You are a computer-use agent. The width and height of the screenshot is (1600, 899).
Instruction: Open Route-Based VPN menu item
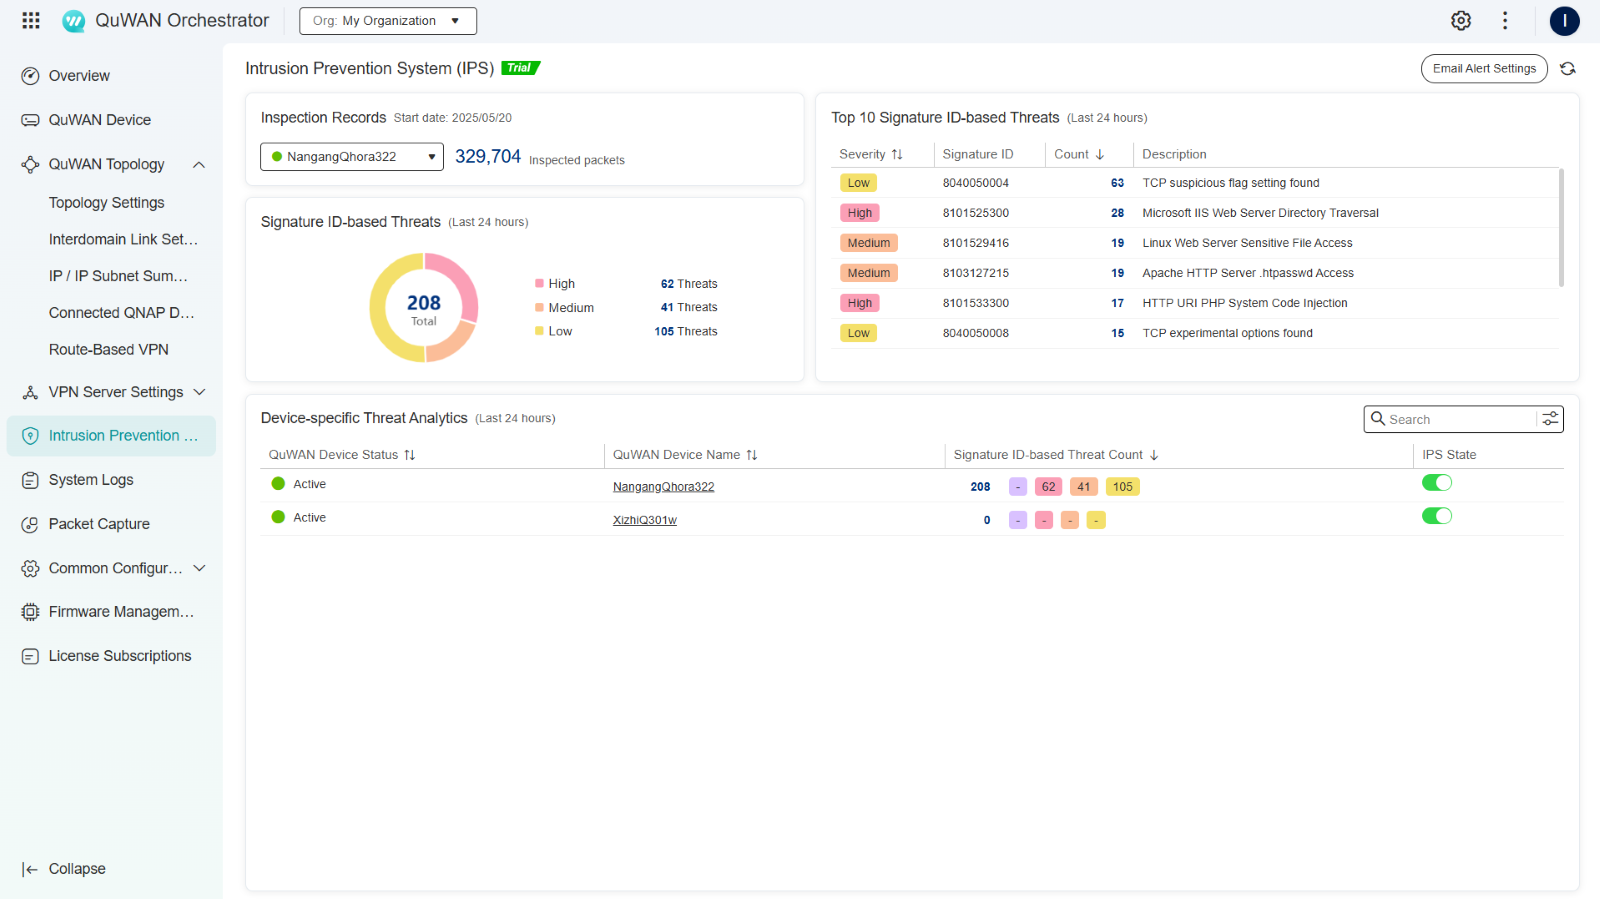[109, 350]
